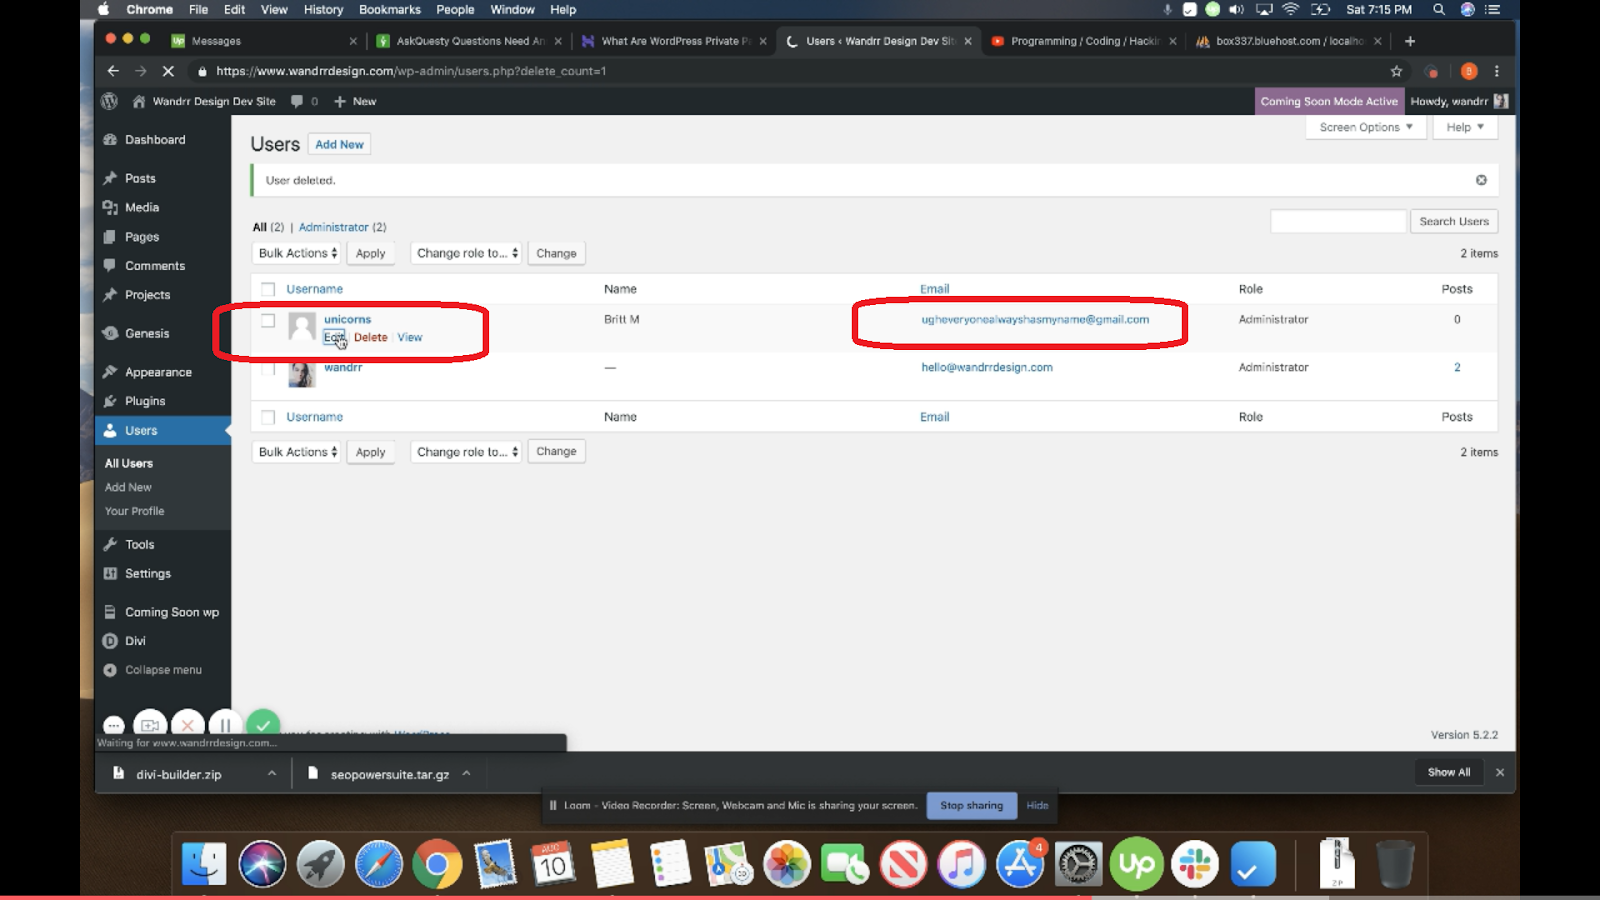Open the Bulk Actions dropdown
The image size is (1600, 900).
click(x=295, y=253)
